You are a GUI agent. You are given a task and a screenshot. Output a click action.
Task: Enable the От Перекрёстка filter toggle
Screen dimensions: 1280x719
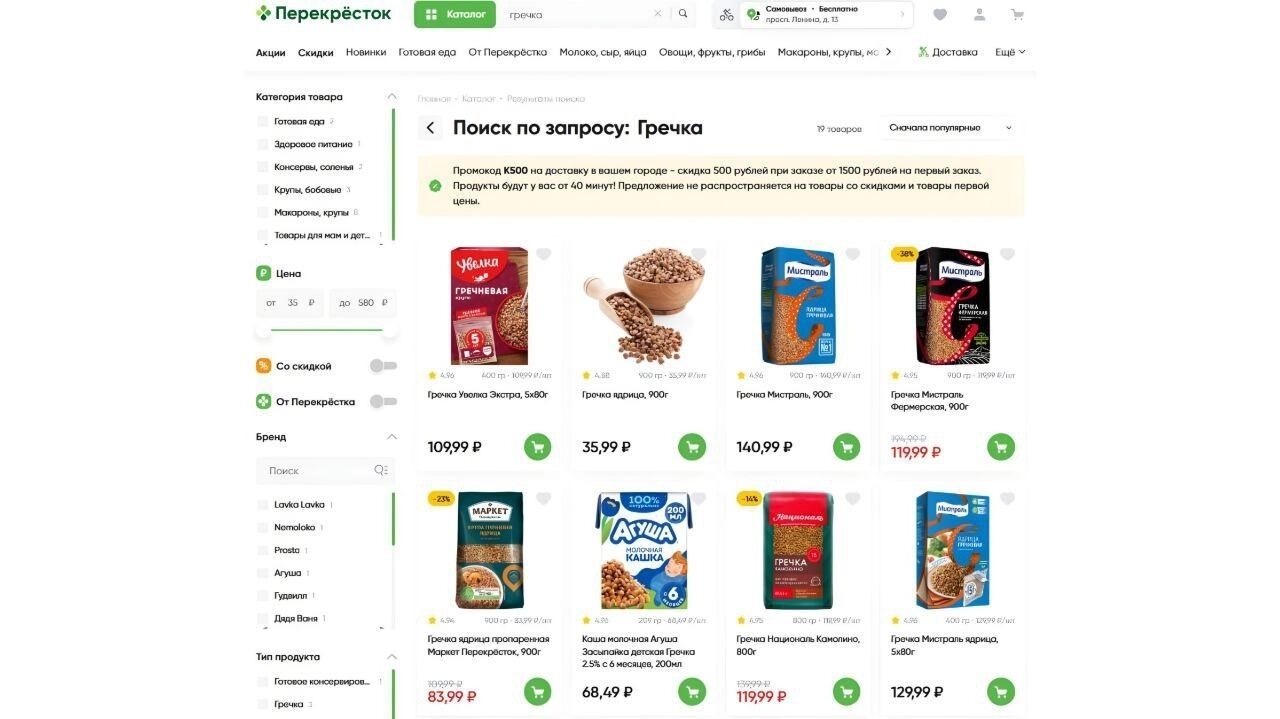pos(383,401)
